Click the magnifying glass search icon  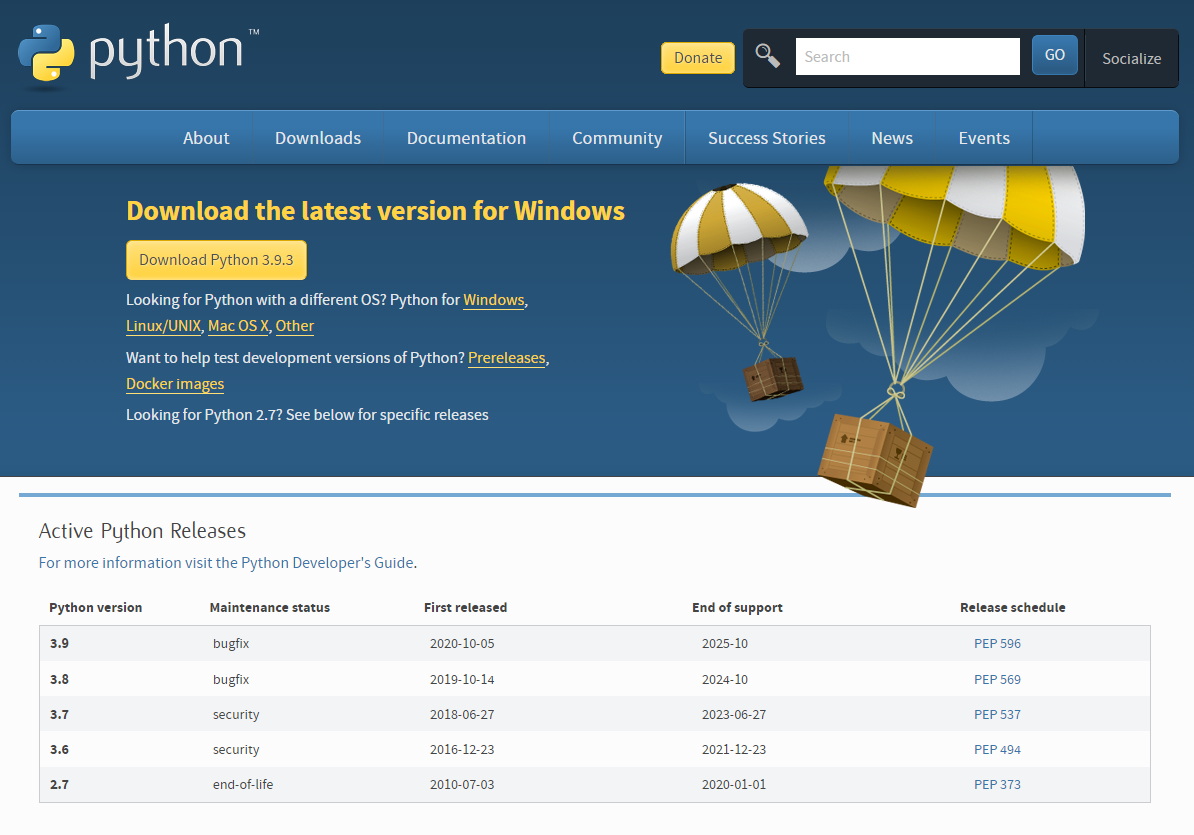(768, 56)
